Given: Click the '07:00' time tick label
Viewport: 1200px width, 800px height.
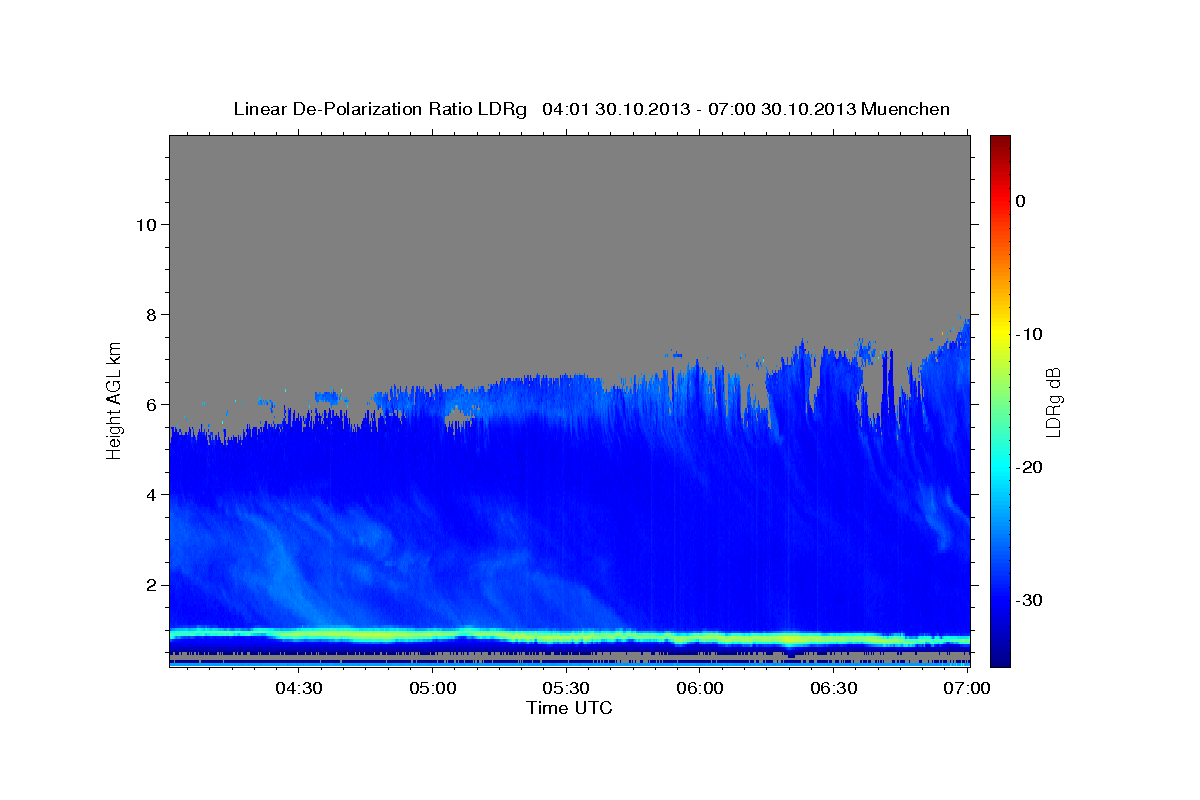Looking at the screenshot, I should (x=967, y=688).
